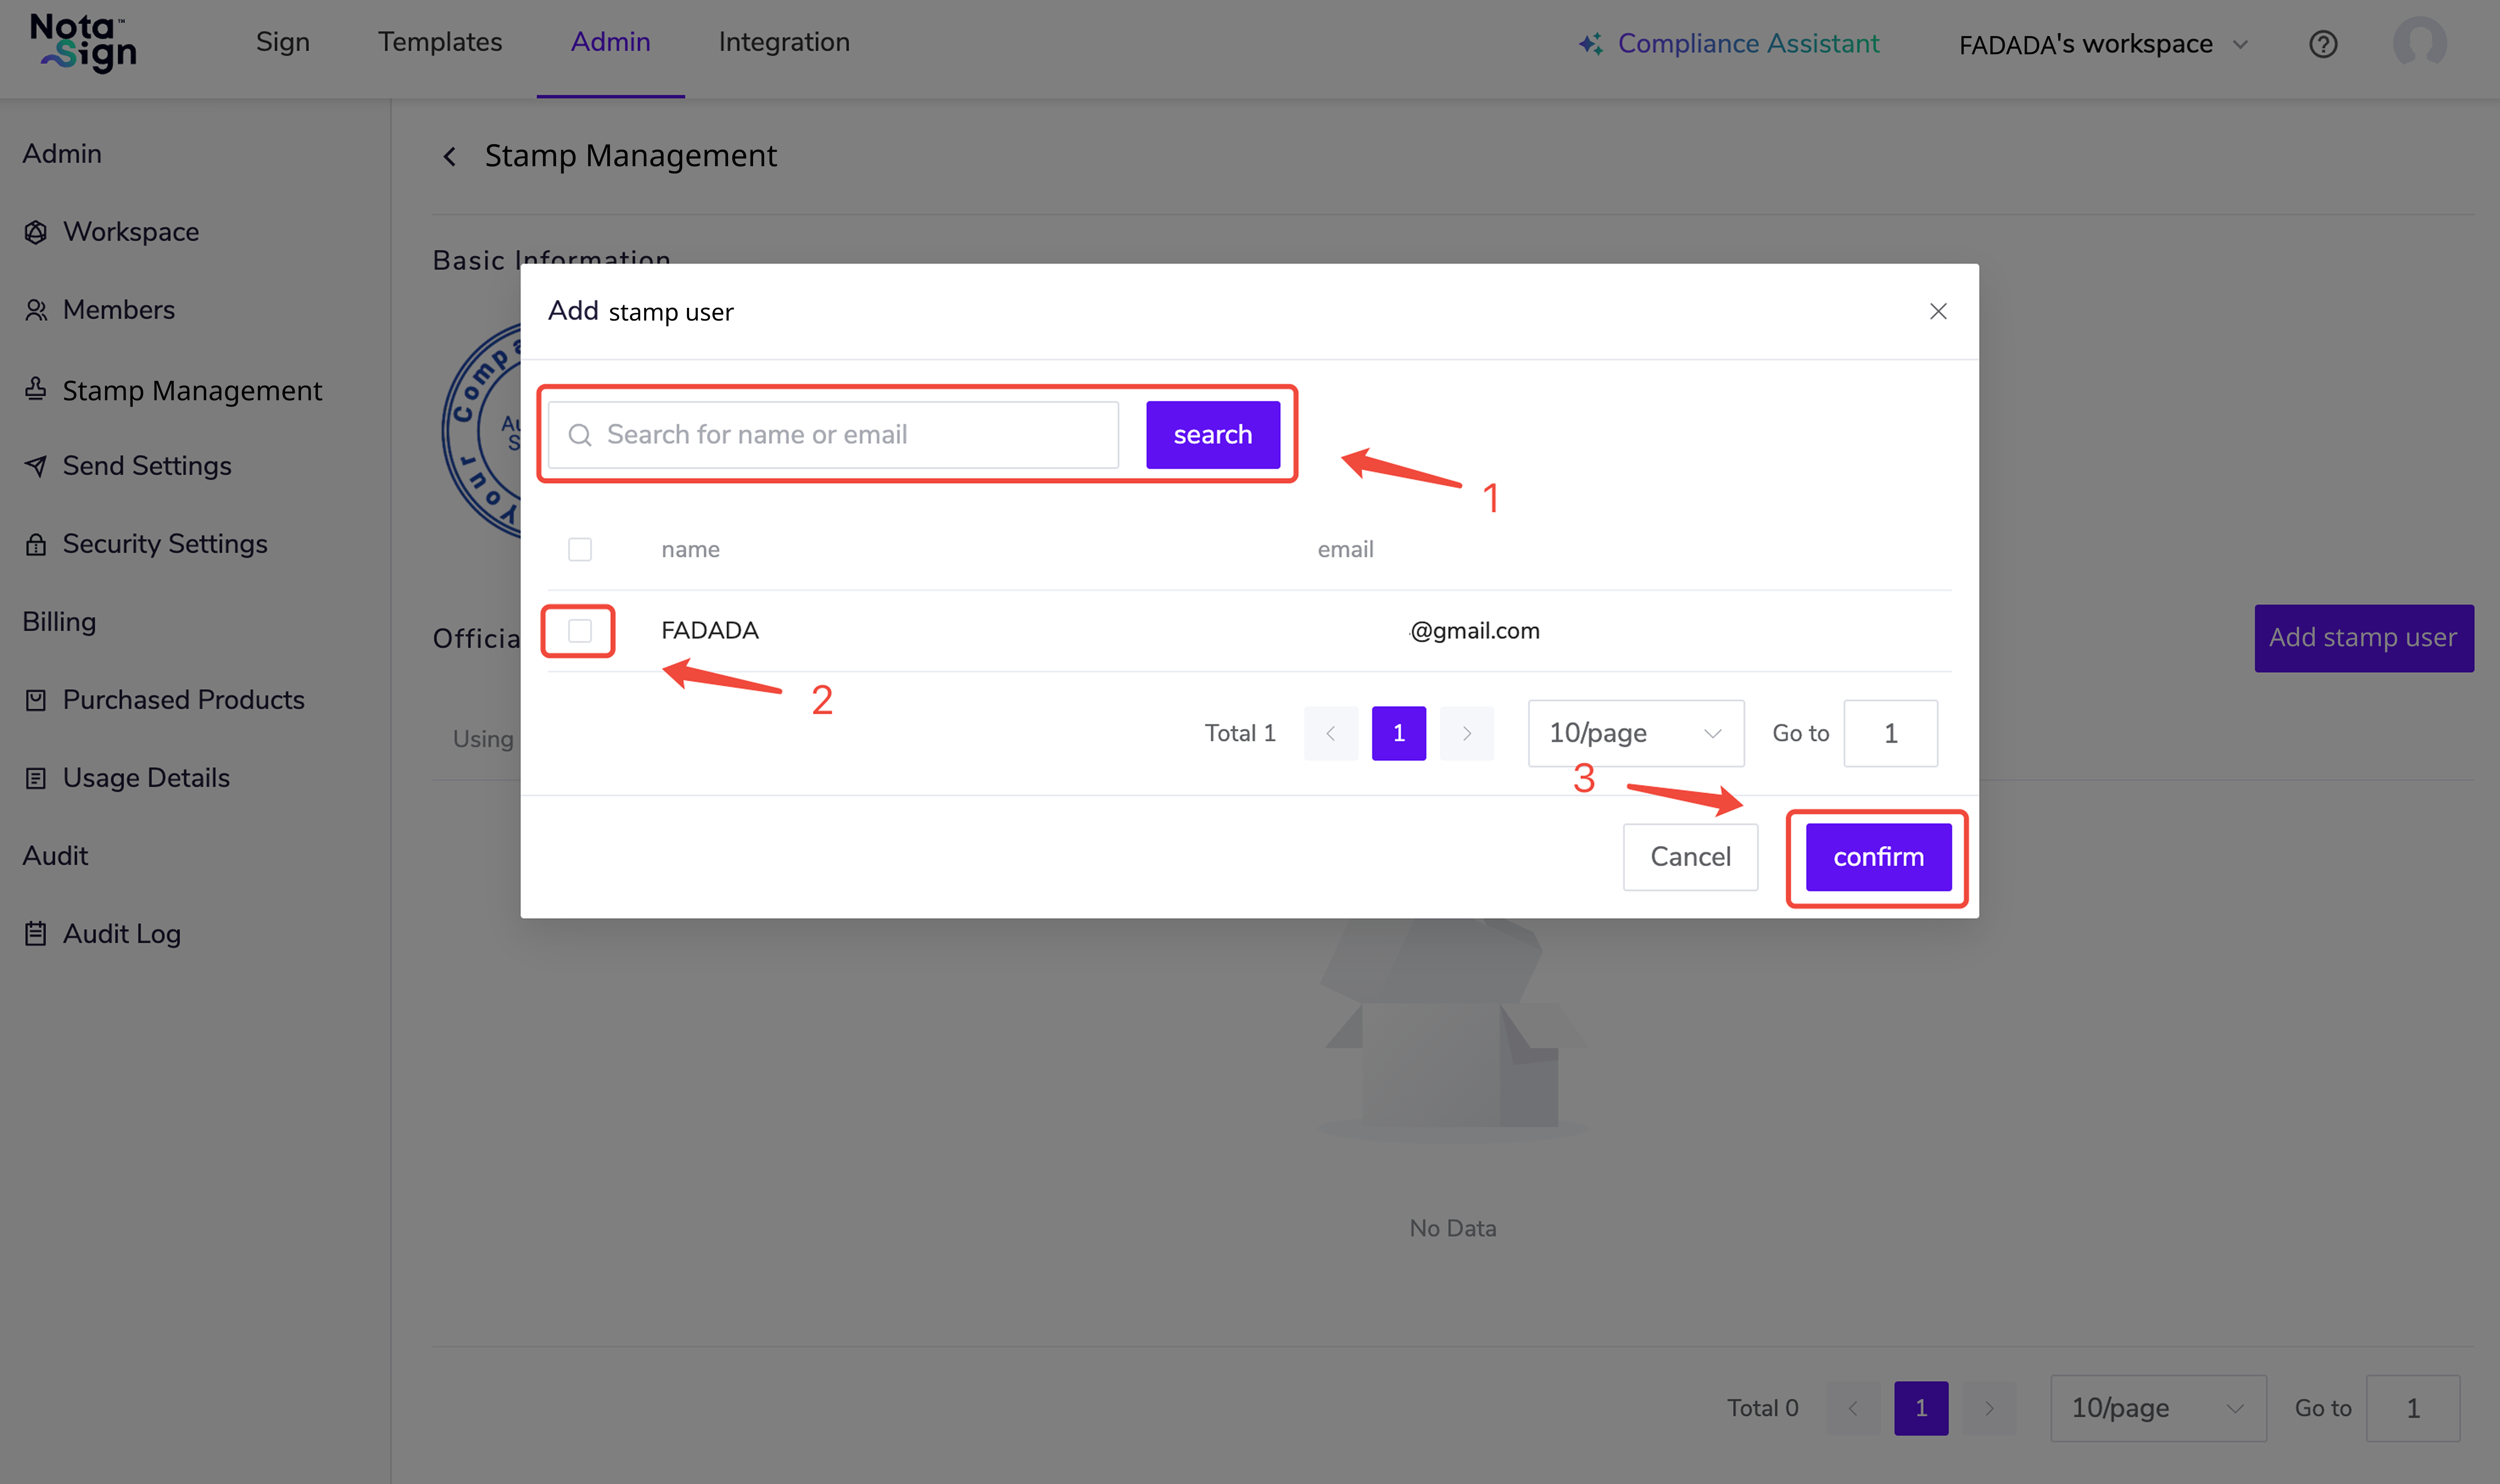
Task: Open the dialog's 10/page dropdown
Action: point(1635,733)
